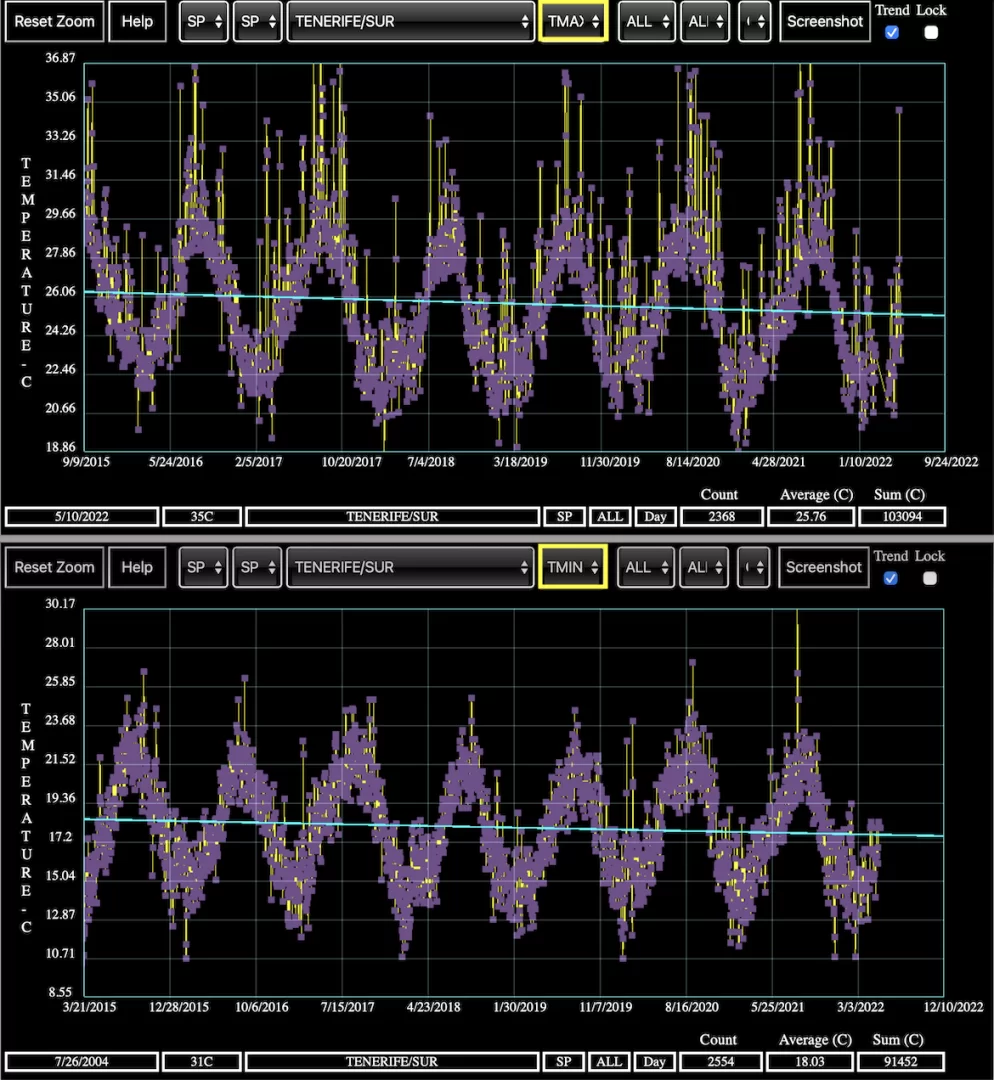Click the 9/24/2022 x-axis date label
This screenshot has height=1080, width=994.
point(951,461)
